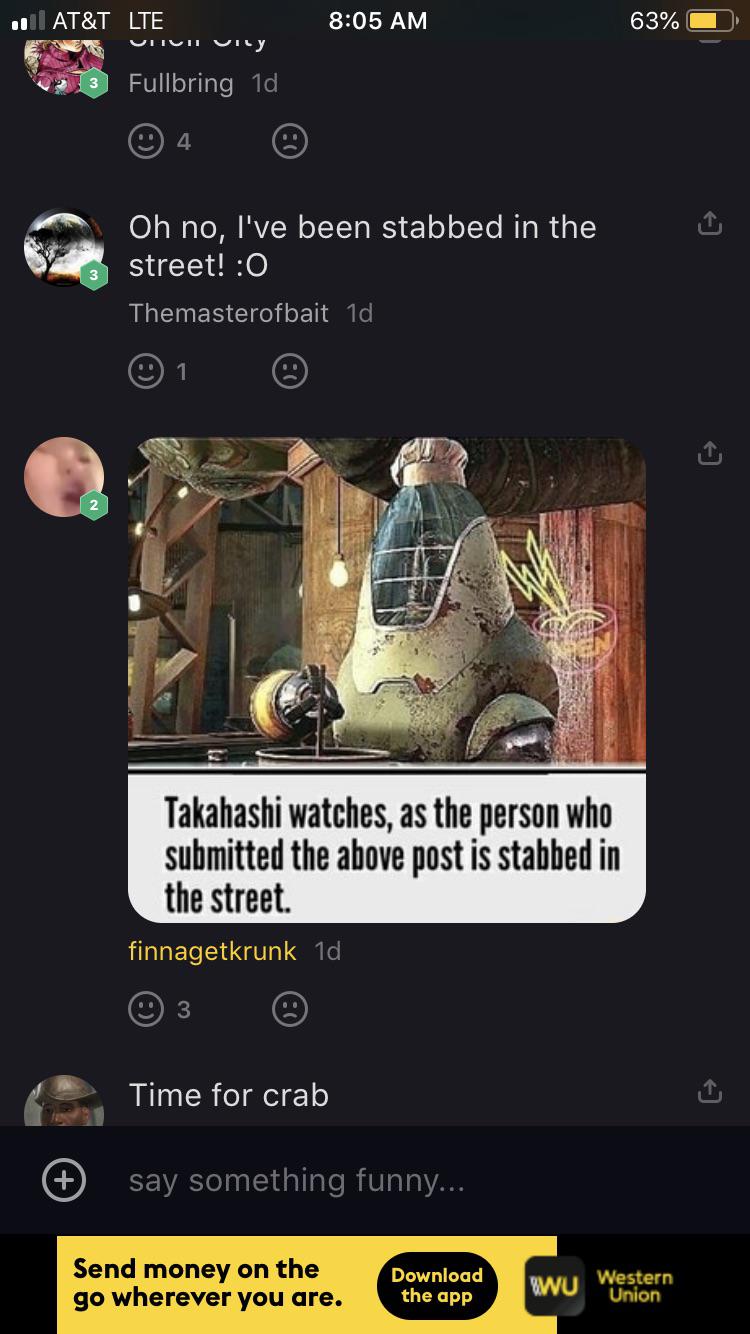This screenshot has width=750, height=1334.
Task: Smile at finnagetkrunk's comment
Action: coord(146,1010)
